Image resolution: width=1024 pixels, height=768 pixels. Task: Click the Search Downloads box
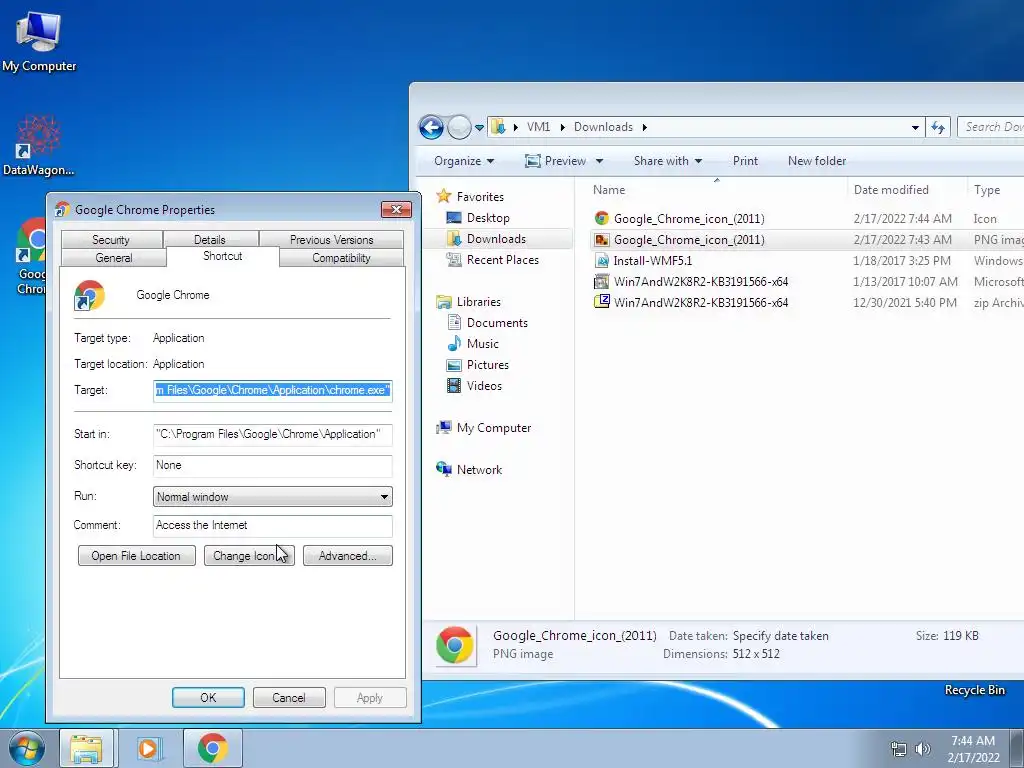(991, 127)
